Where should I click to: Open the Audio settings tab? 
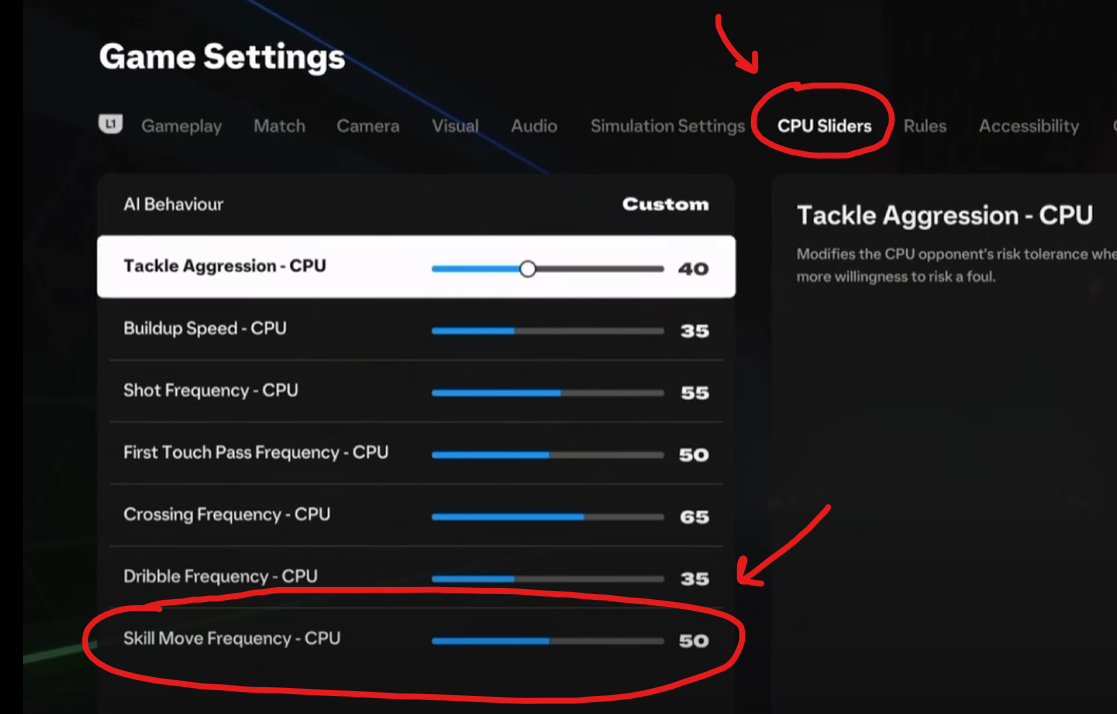pyautogui.click(x=534, y=126)
